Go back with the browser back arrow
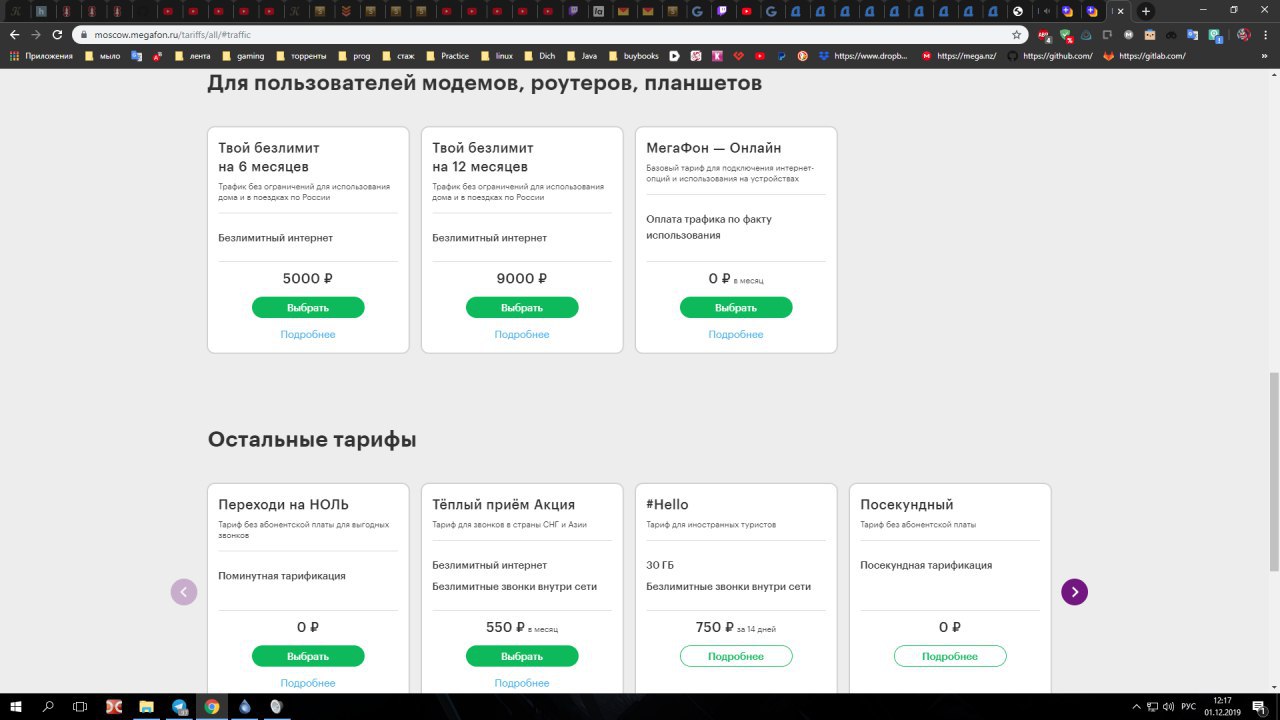The width and height of the screenshot is (1280, 720). [14, 34]
